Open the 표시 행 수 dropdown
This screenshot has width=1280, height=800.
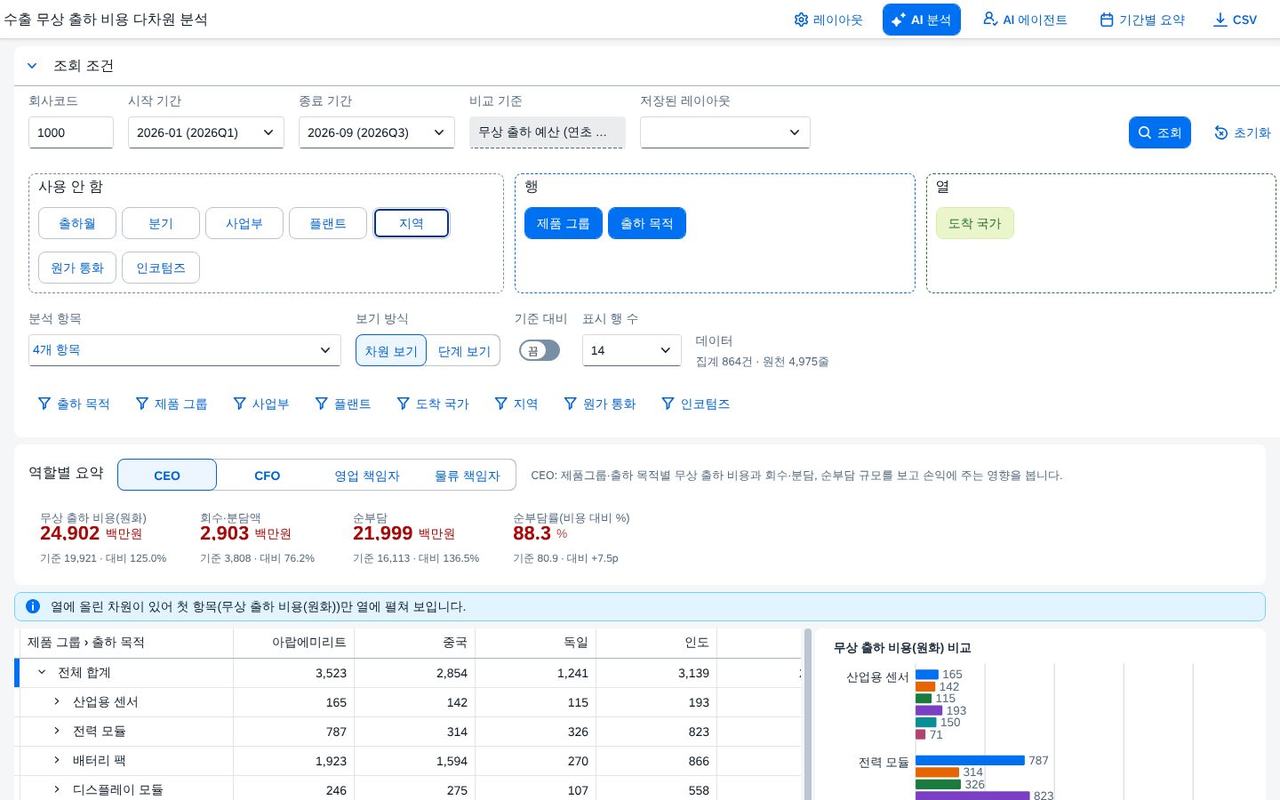tap(632, 350)
